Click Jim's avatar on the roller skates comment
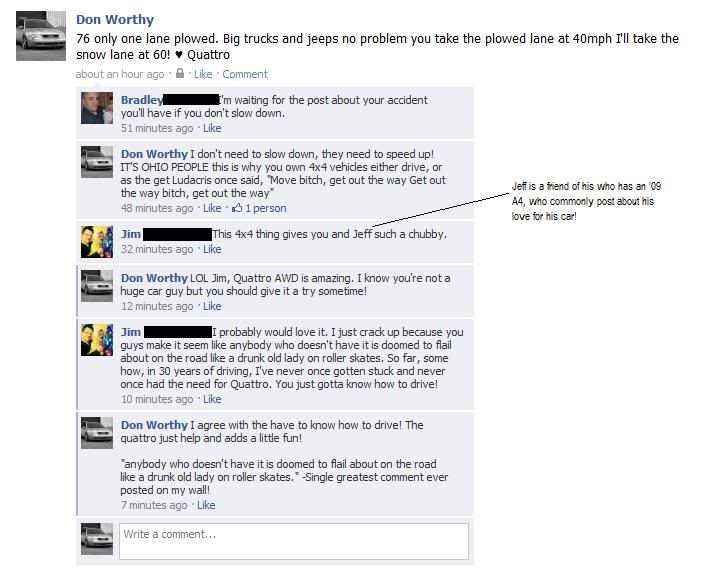Image resolution: width=709 pixels, height=587 pixels. [x=97, y=340]
